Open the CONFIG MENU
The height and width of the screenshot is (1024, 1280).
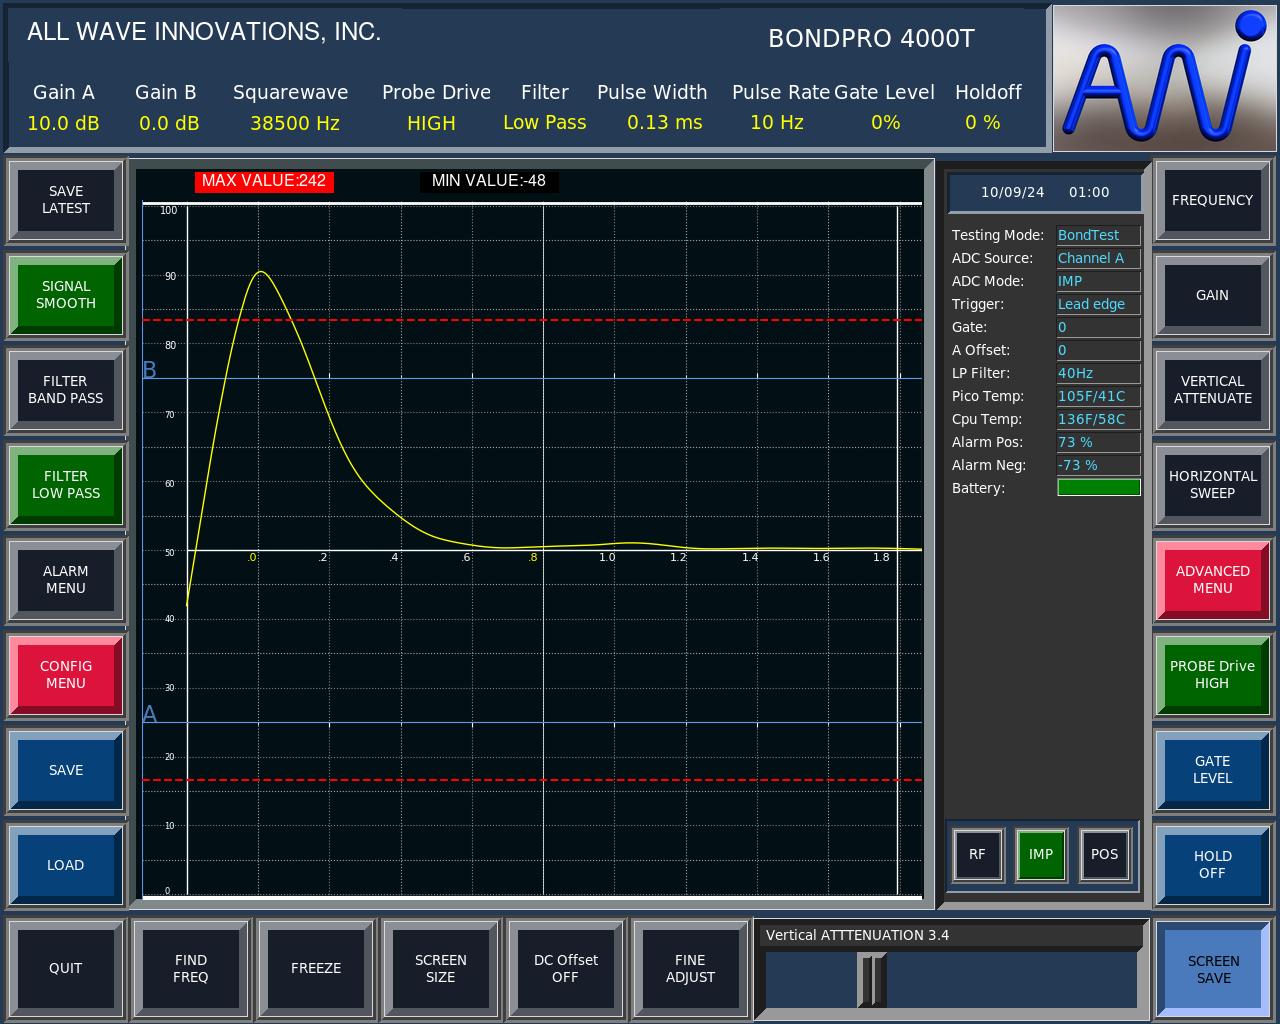pos(66,675)
